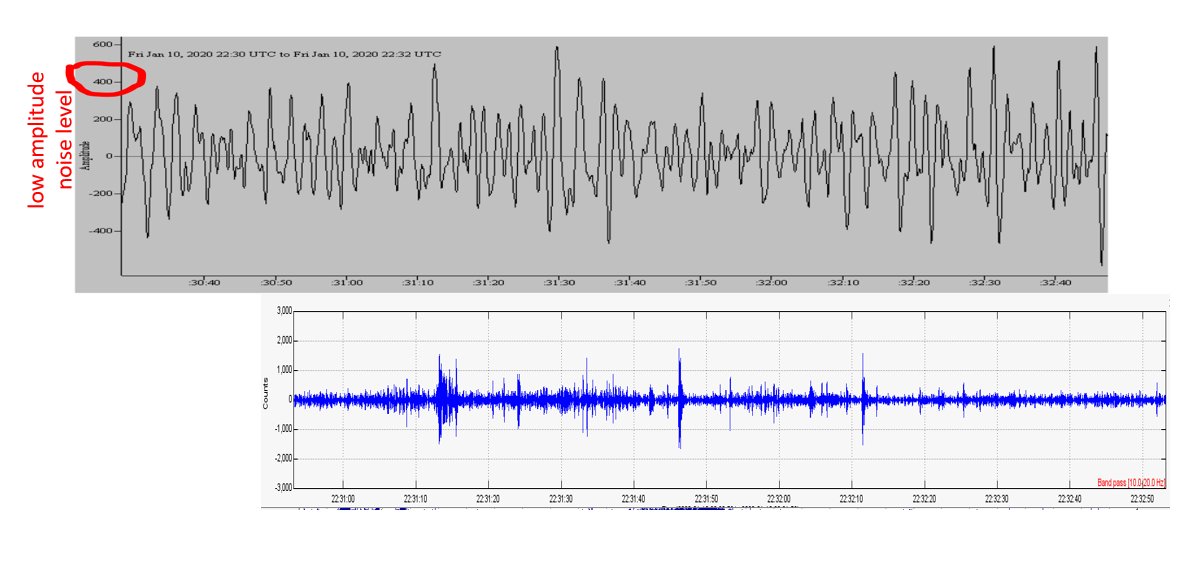This screenshot has height=582, width=1194.
Task: Click the '-1,000' counts tick label
Action: [283, 429]
